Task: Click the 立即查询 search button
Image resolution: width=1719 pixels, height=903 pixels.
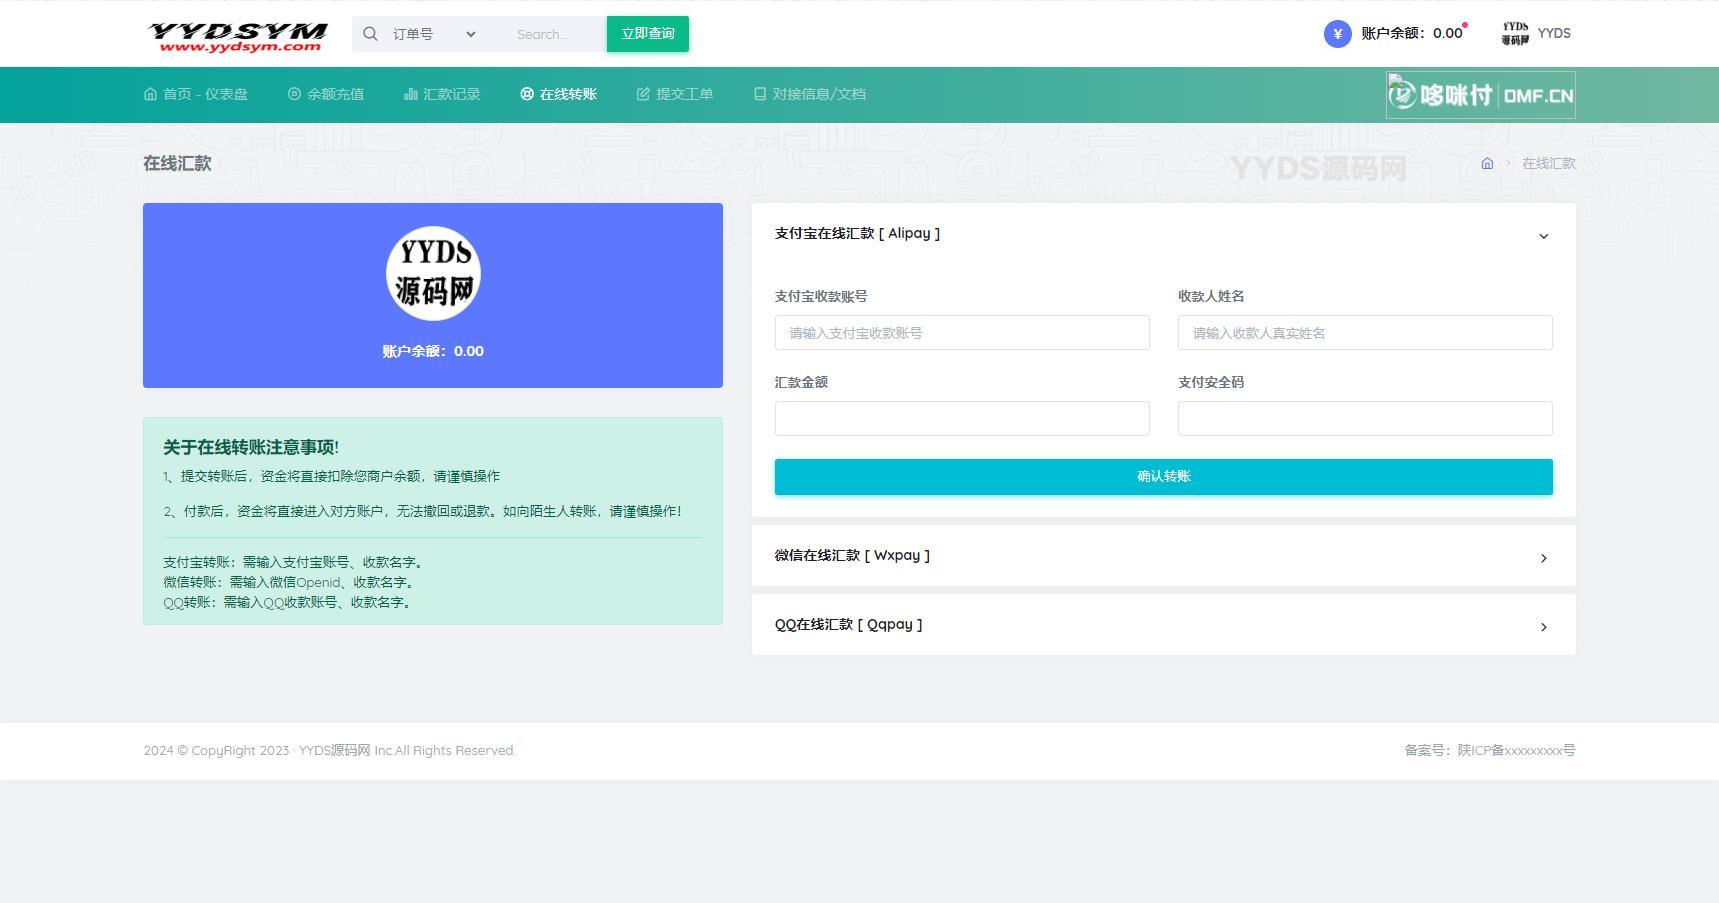Action: click(x=648, y=34)
